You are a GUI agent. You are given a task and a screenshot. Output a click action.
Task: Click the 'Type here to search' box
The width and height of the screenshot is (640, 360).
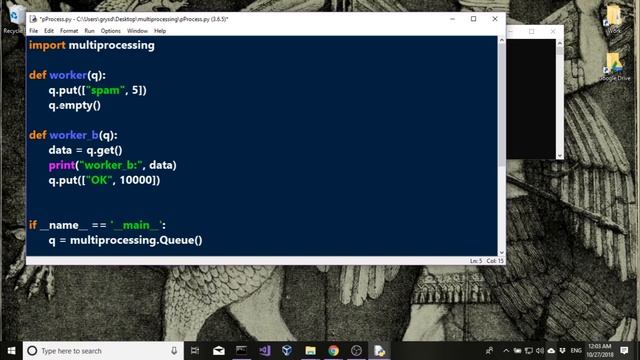coord(102,351)
